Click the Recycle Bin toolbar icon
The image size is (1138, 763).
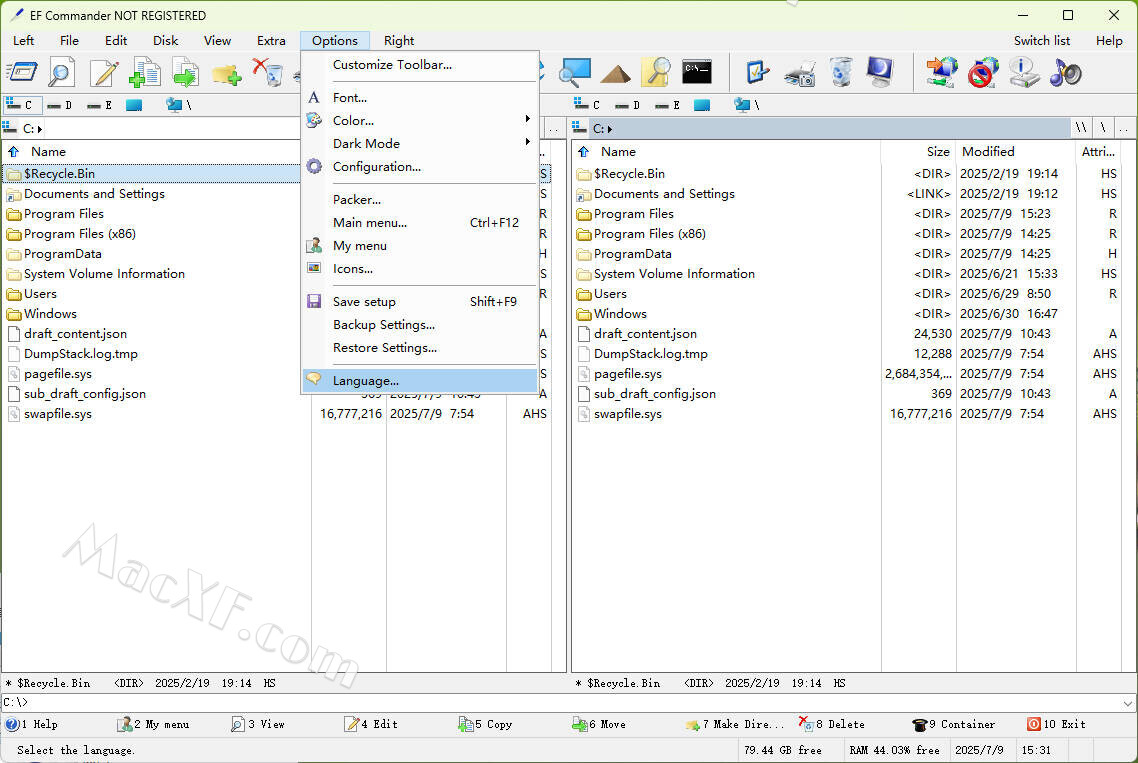click(842, 72)
